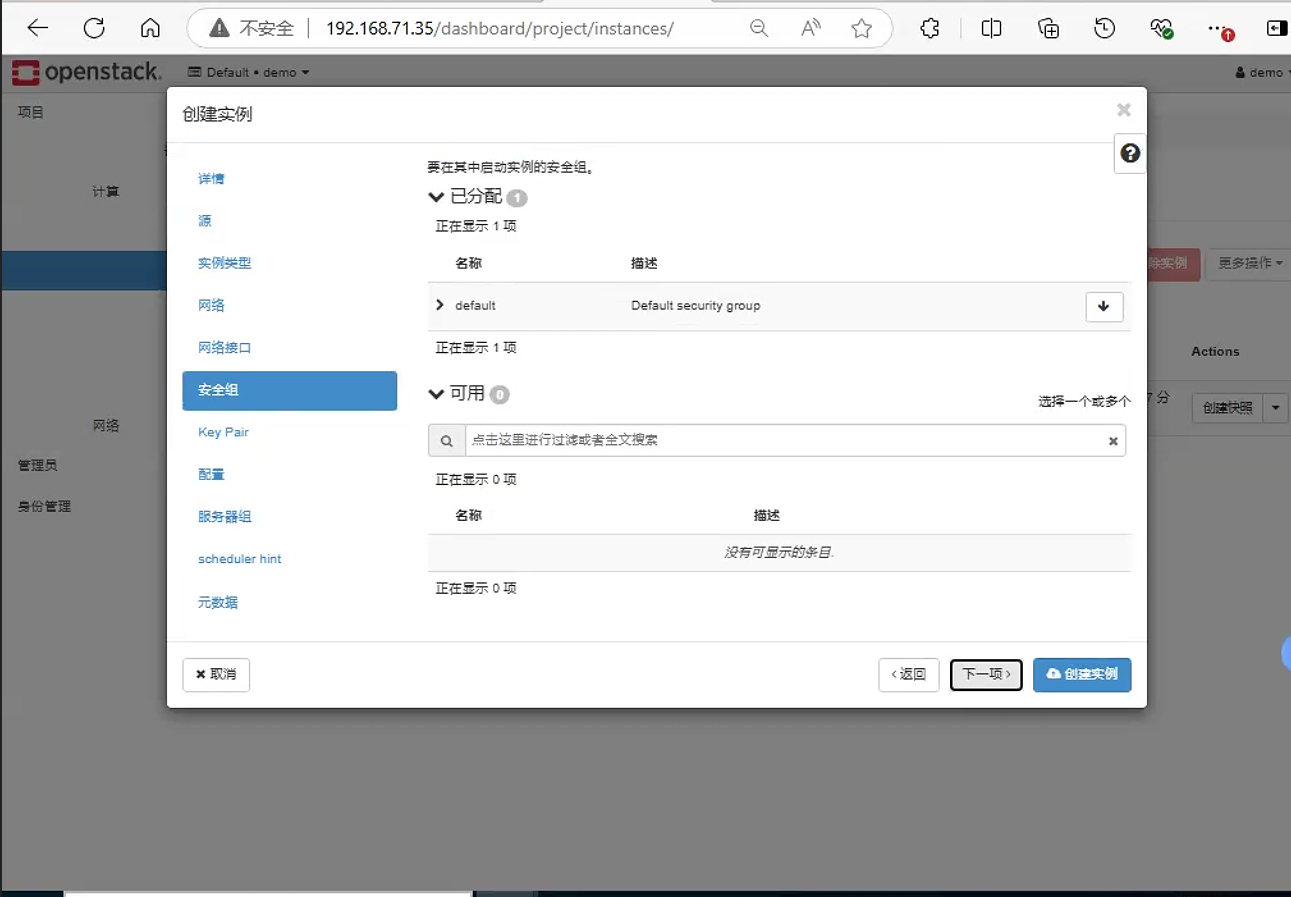Click the 创建实例 launch instance button
This screenshot has width=1291, height=897.
click(1082, 675)
